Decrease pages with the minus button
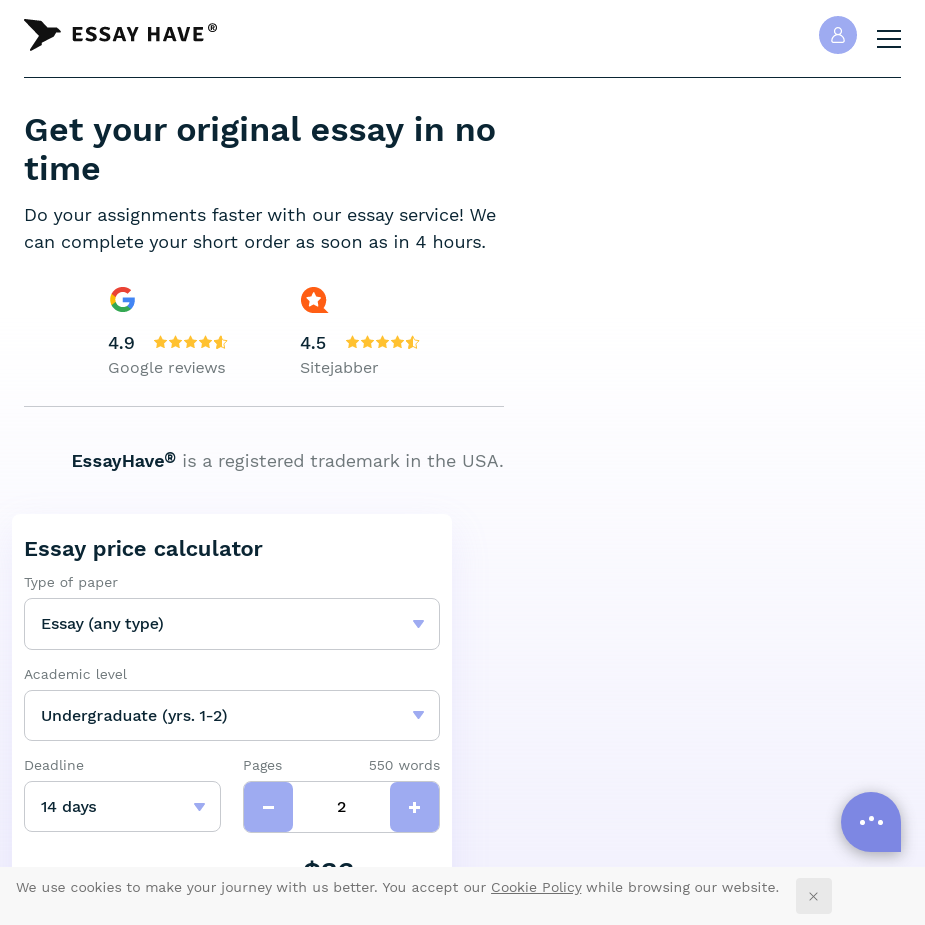Screen dimensions: 925x925 pos(268,807)
